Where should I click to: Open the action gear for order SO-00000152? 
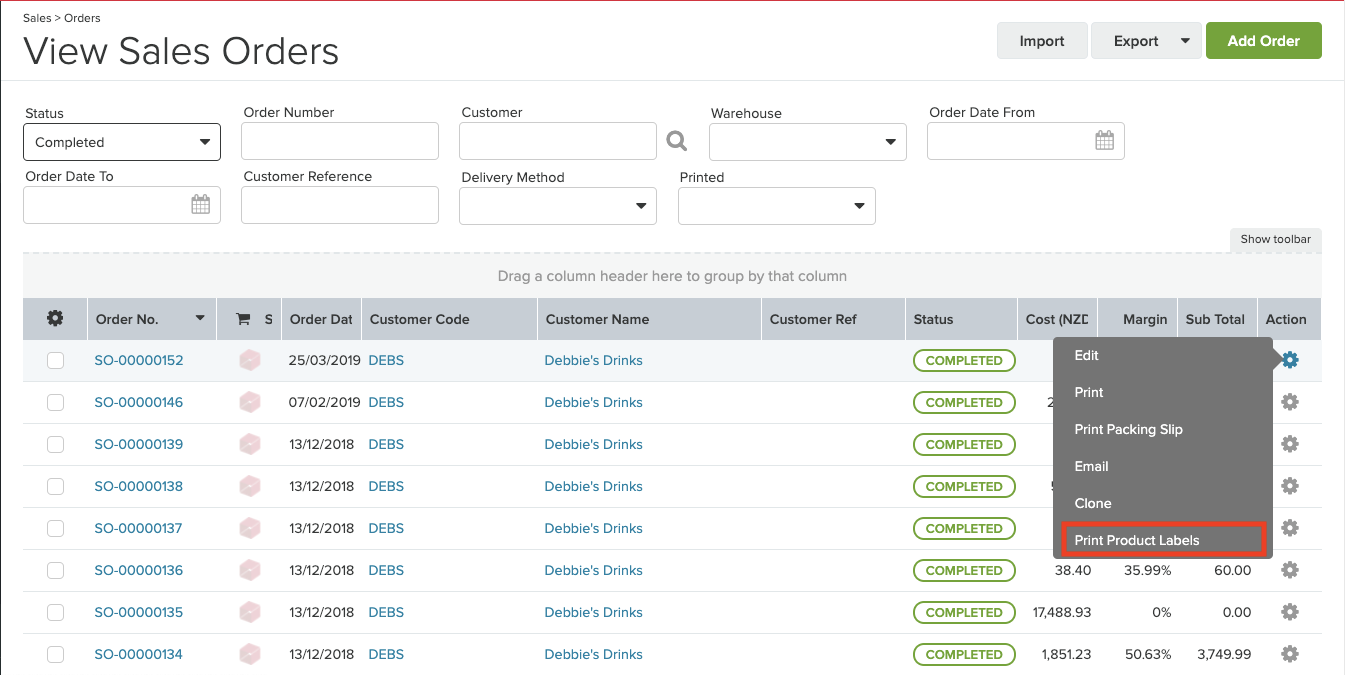(1290, 360)
